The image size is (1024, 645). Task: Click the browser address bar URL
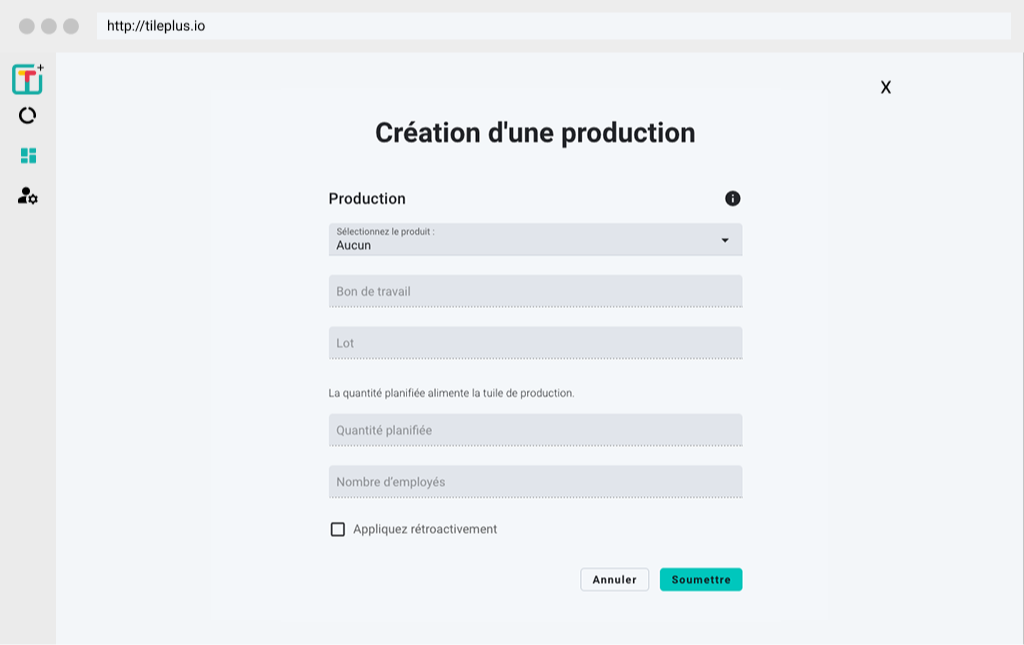click(156, 26)
